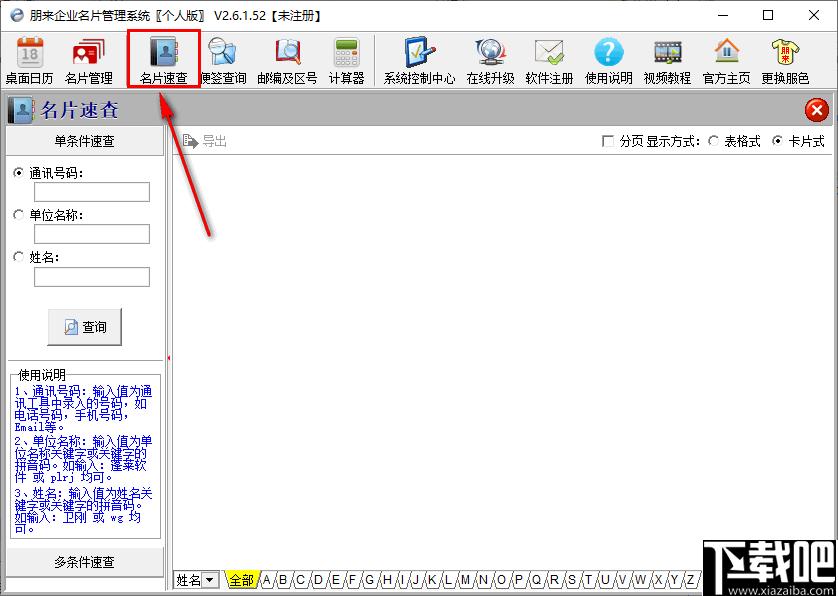The height and width of the screenshot is (596, 838).
Task: Maximize the application window
Action: click(768, 15)
